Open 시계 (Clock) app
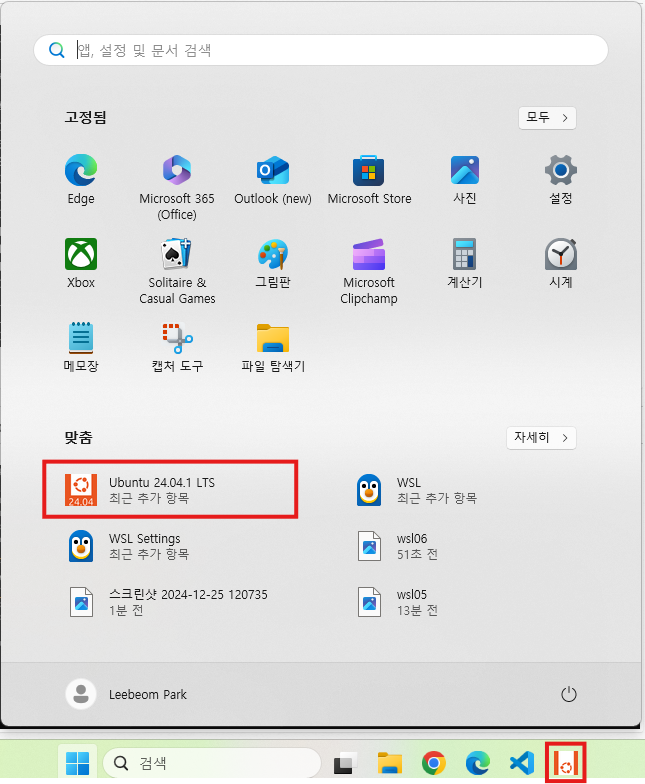645x784 pixels. tap(560, 264)
